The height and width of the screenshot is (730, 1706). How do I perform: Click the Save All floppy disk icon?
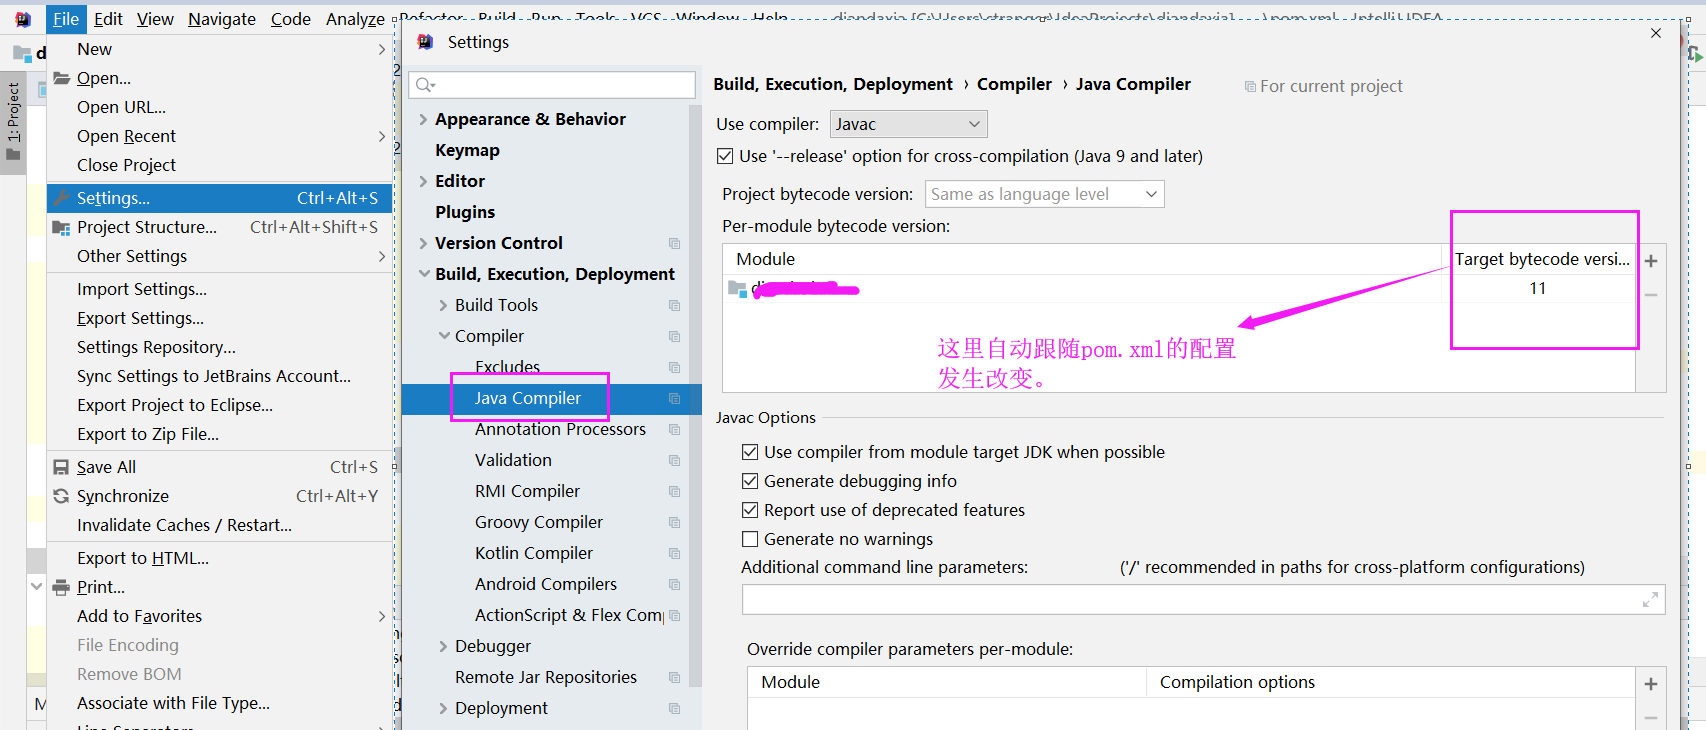(x=62, y=467)
